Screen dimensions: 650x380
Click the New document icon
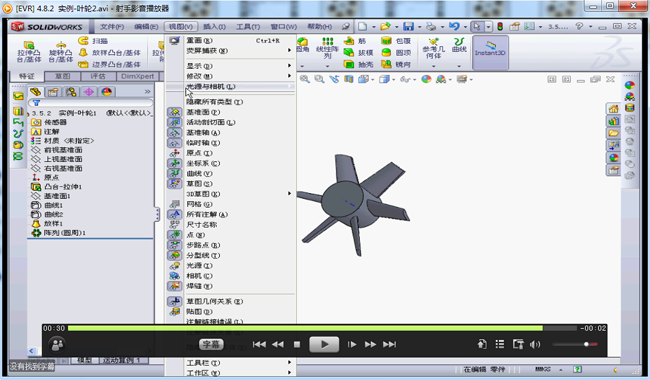(363, 27)
